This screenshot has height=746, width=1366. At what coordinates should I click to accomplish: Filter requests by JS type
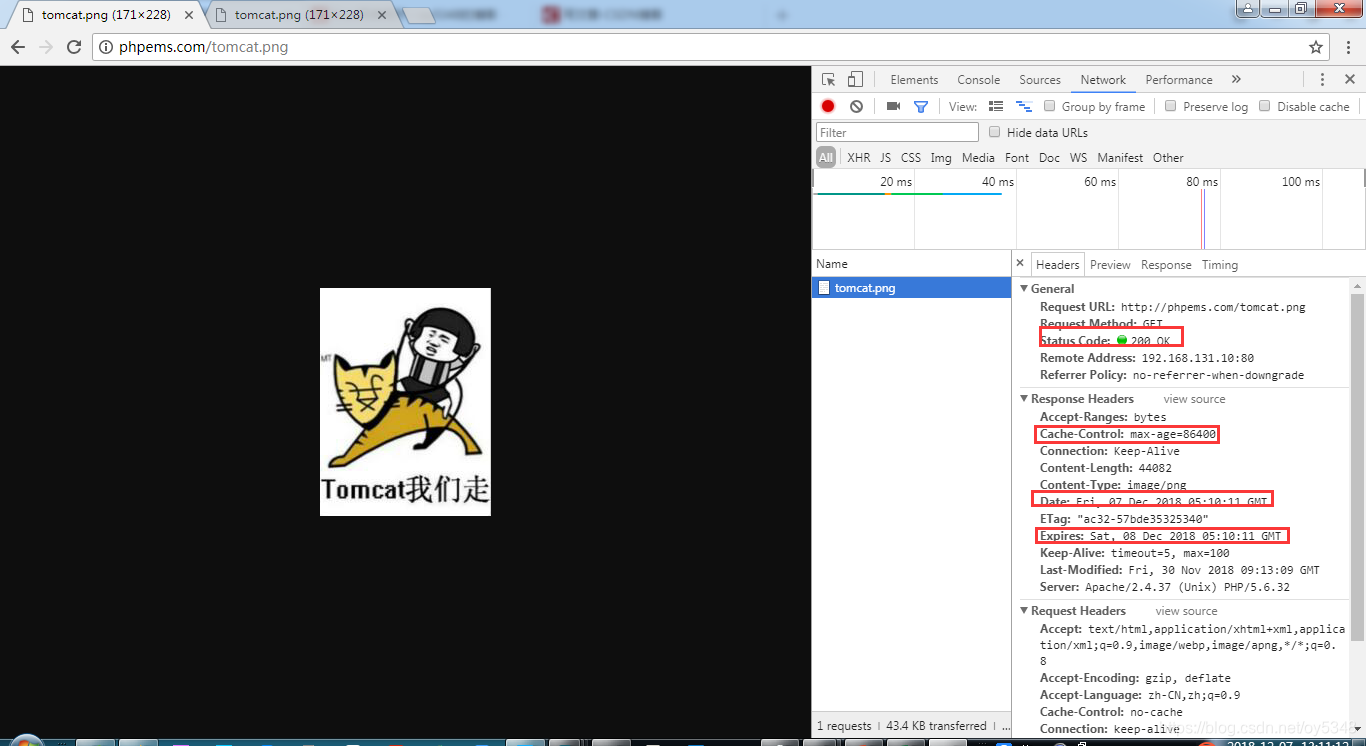pyautogui.click(x=886, y=158)
